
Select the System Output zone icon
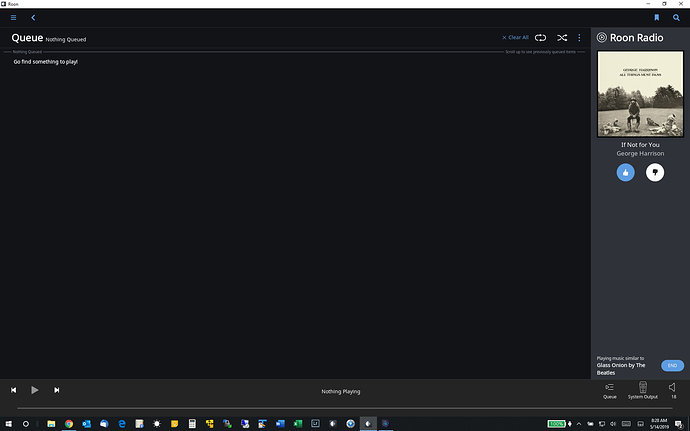point(642,390)
